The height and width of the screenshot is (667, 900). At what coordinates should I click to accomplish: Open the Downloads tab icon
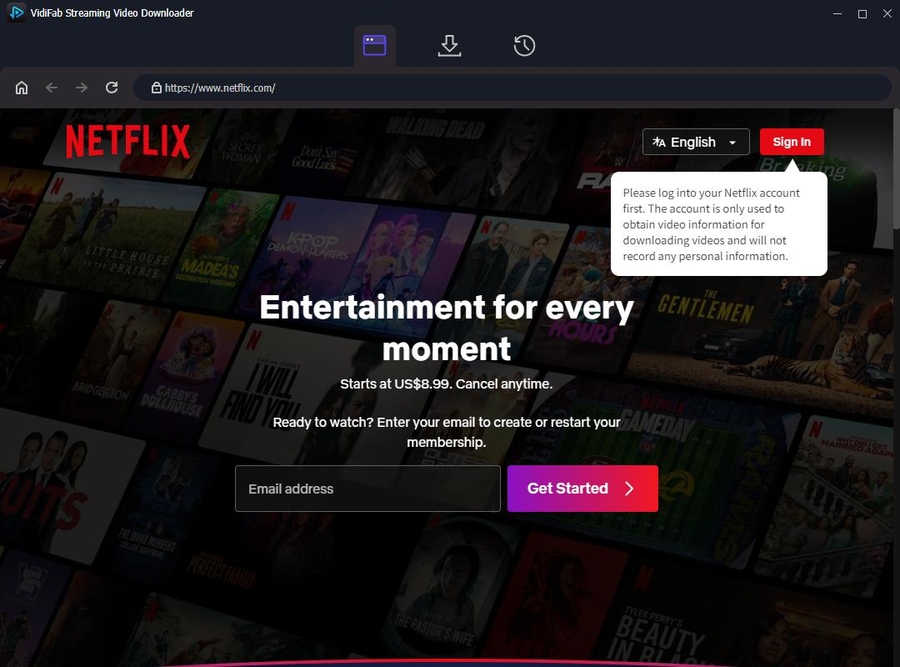tap(449, 45)
